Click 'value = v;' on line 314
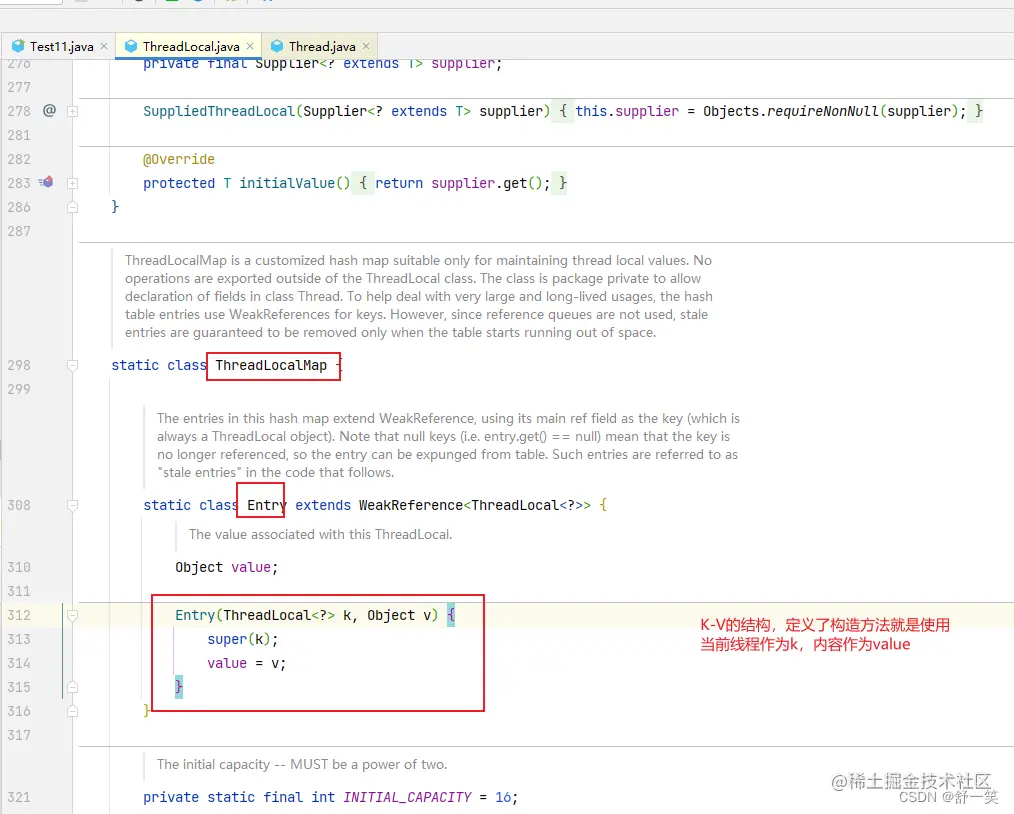Image resolution: width=1014 pixels, height=814 pixels. [246, 663]
